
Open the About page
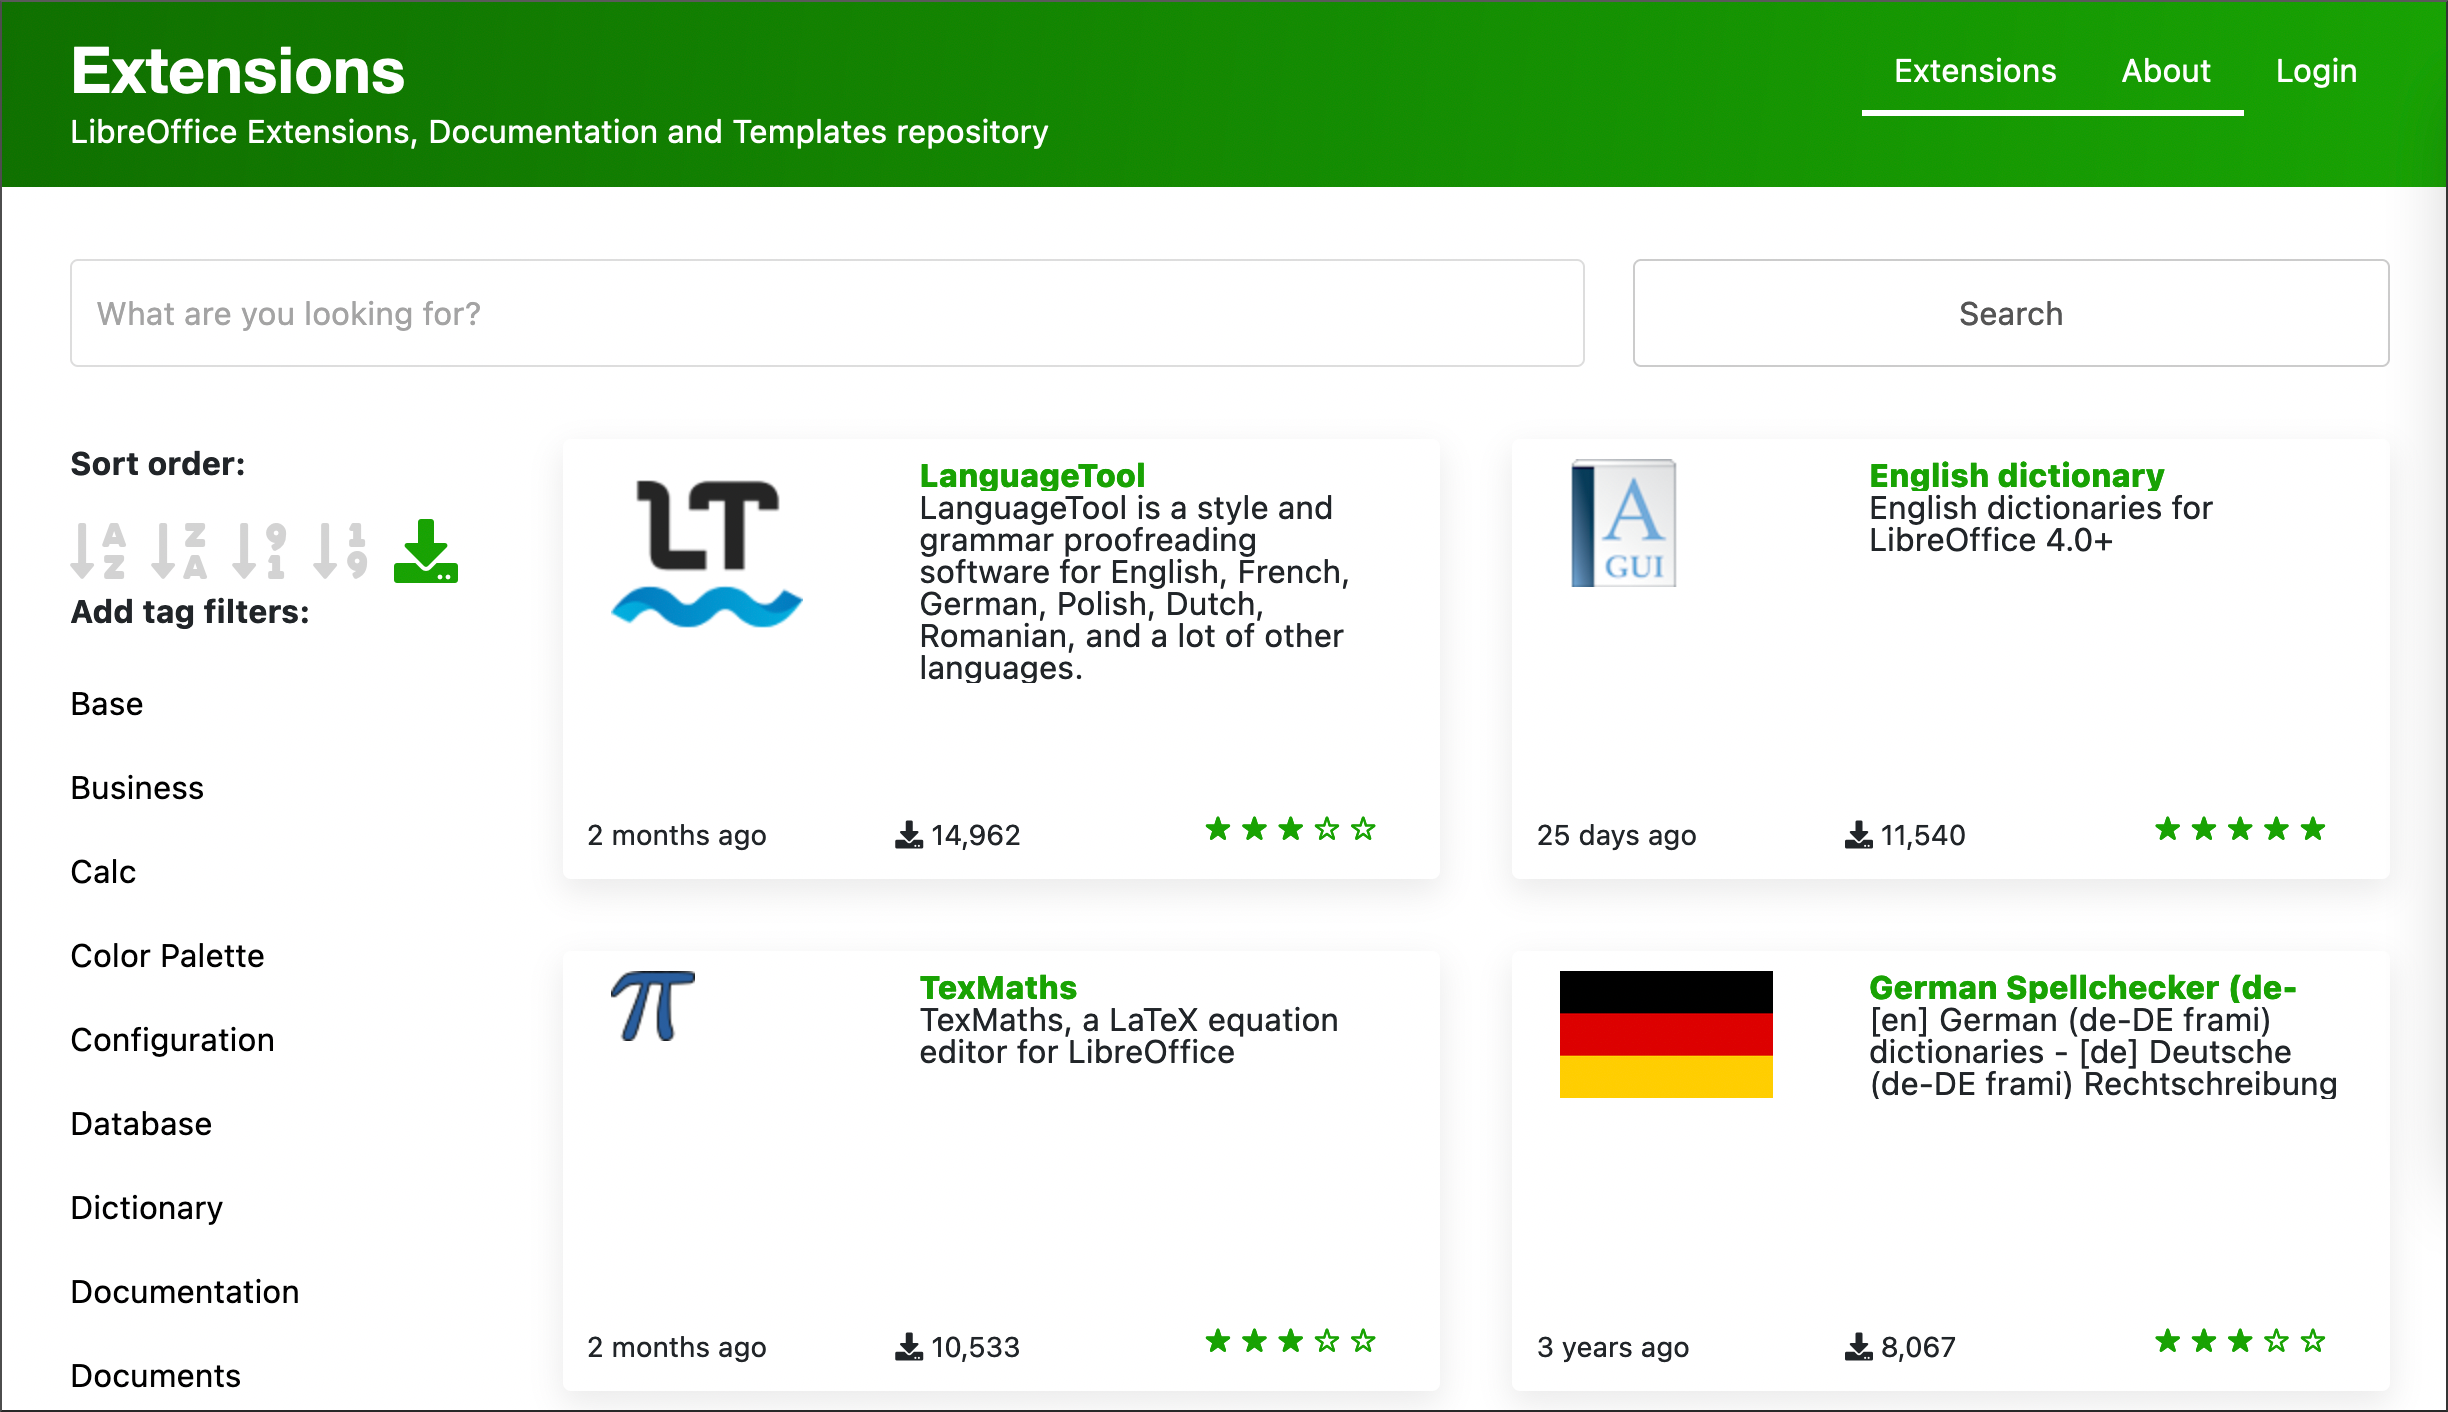pyautogui.click(x=2166, y=71)
